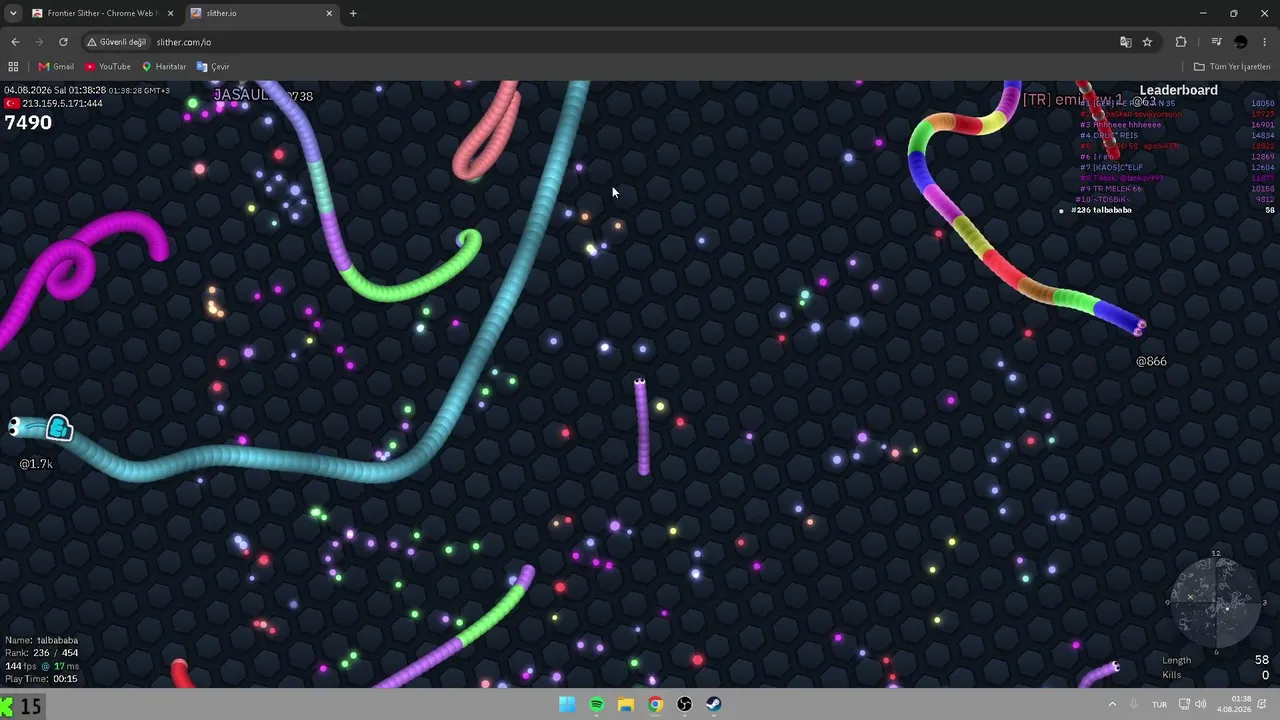This screenshot has width=1280, height=720.
Task: Click the translate page icon
Action: pyautogui.click(x=1126, y=42)
